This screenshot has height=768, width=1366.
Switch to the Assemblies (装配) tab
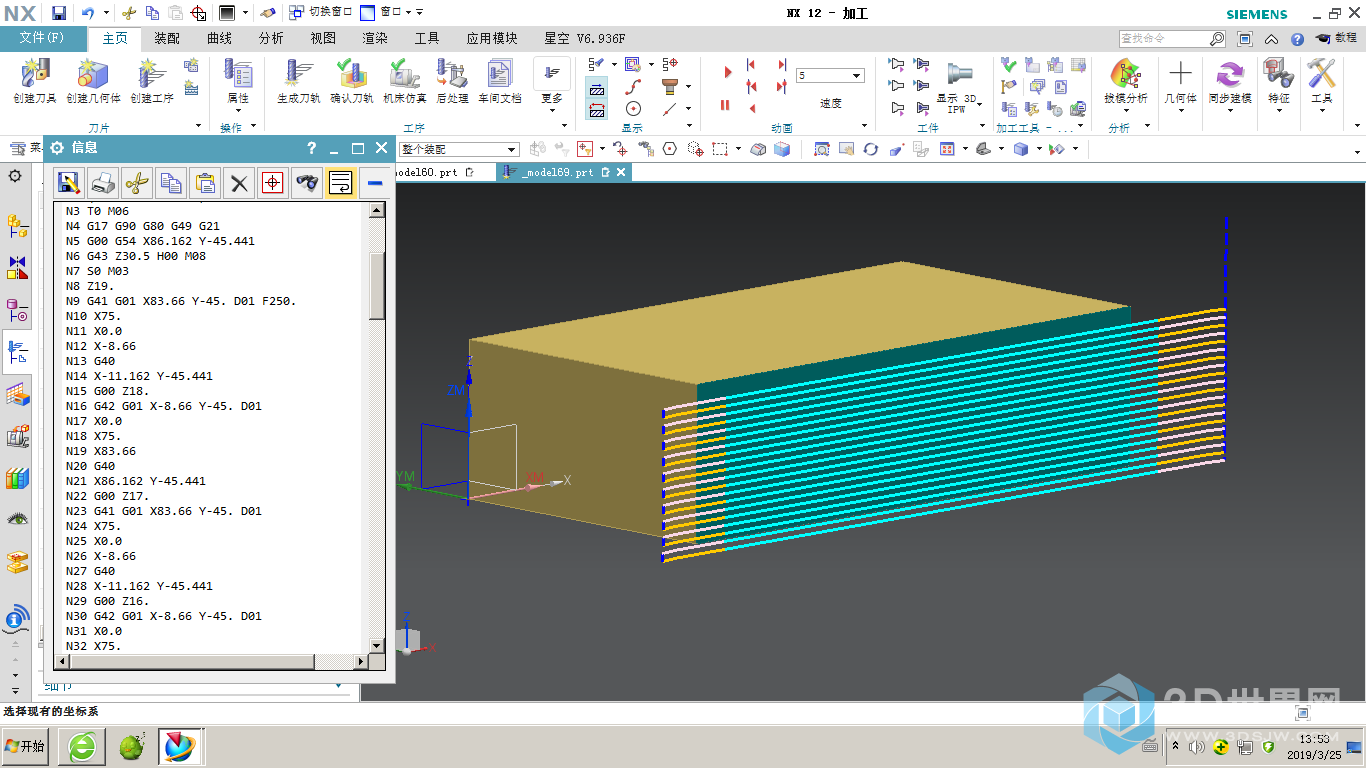click(x=167, y=38)
